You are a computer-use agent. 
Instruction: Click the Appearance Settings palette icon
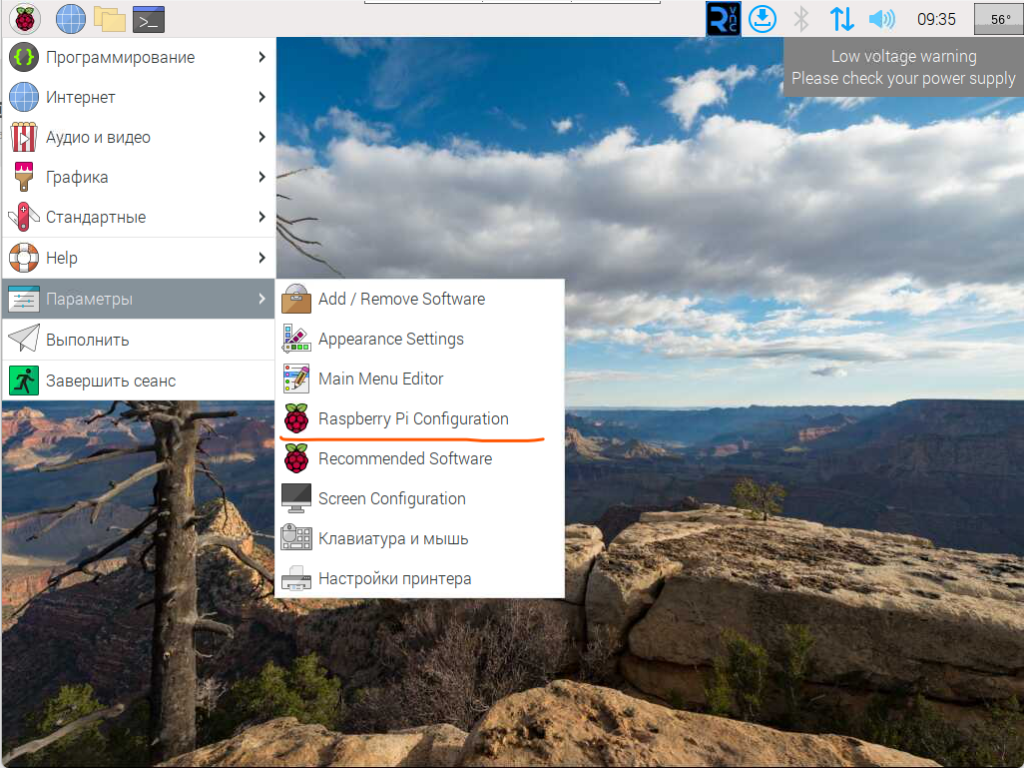pyautogui.click(x=296, y=338)
